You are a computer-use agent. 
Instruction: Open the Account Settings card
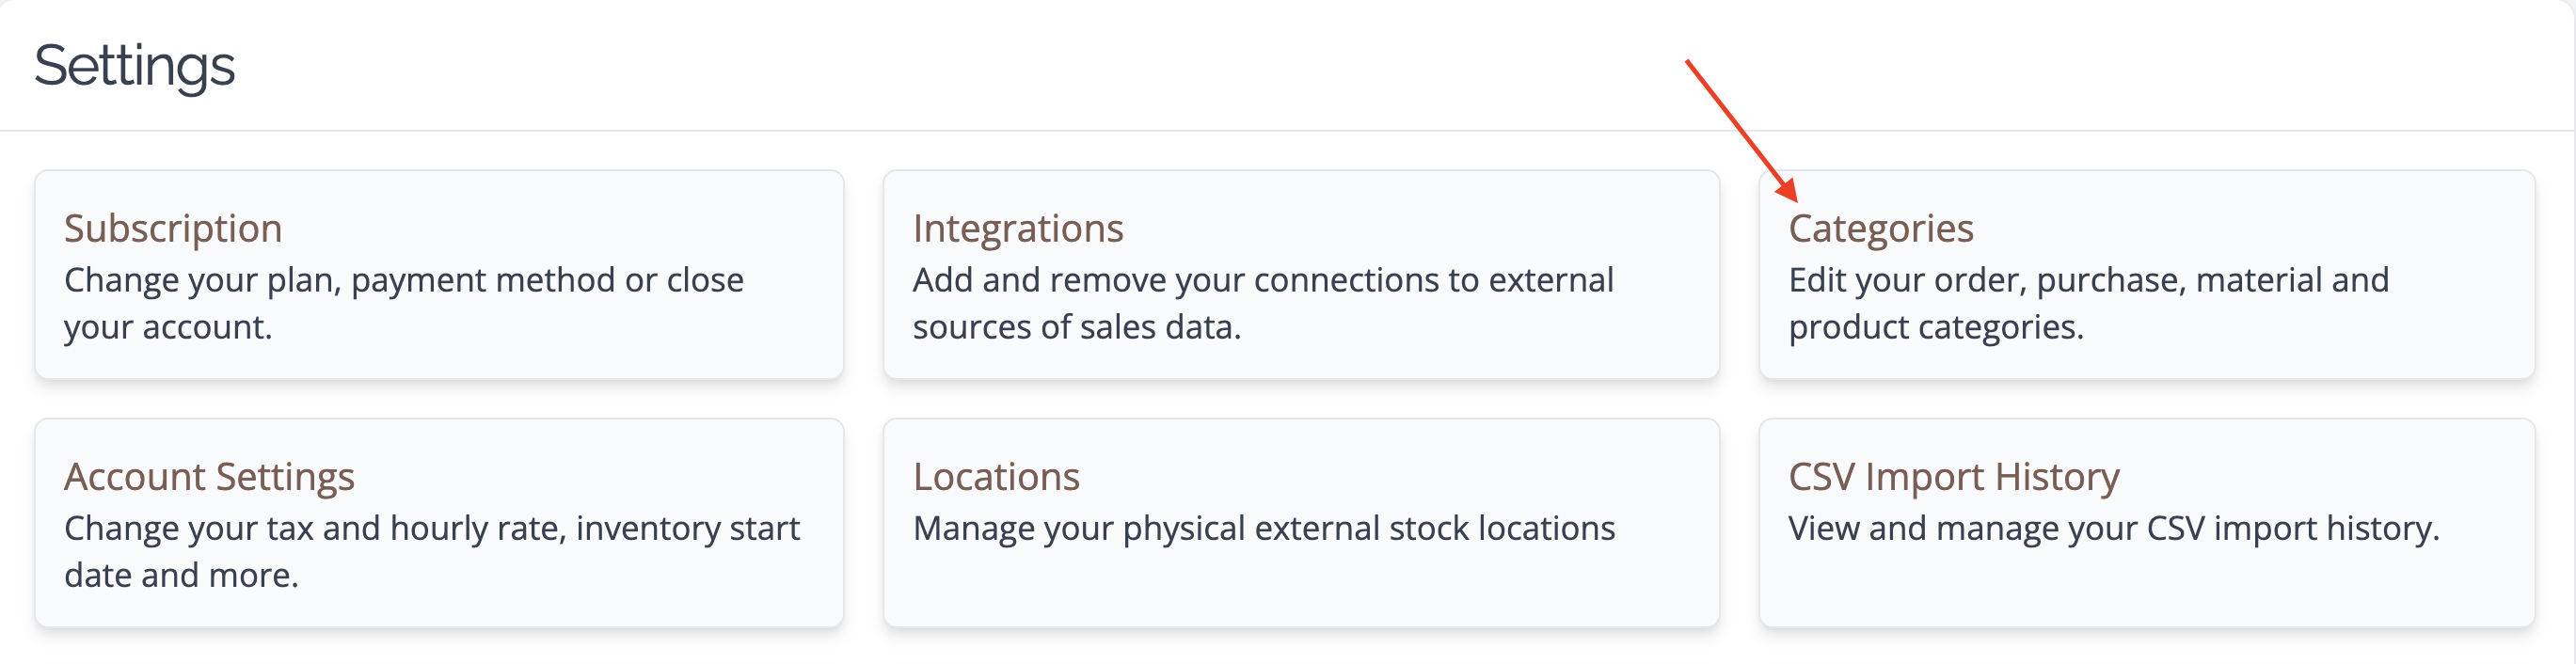[x=439, y=523]
